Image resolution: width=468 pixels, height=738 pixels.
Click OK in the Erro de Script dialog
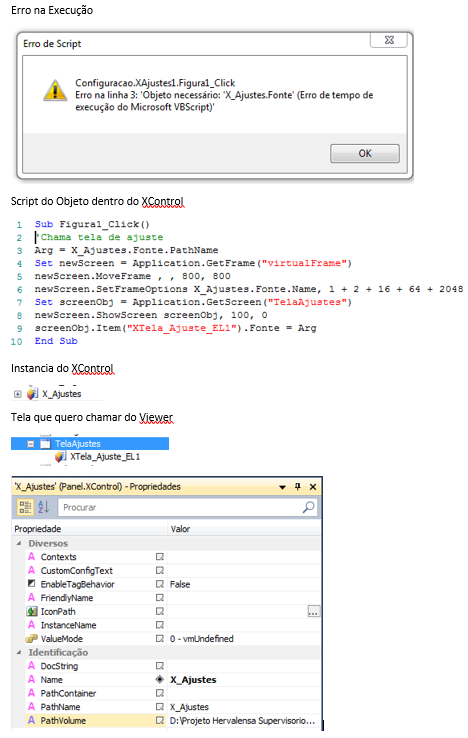tap(364, 153)
